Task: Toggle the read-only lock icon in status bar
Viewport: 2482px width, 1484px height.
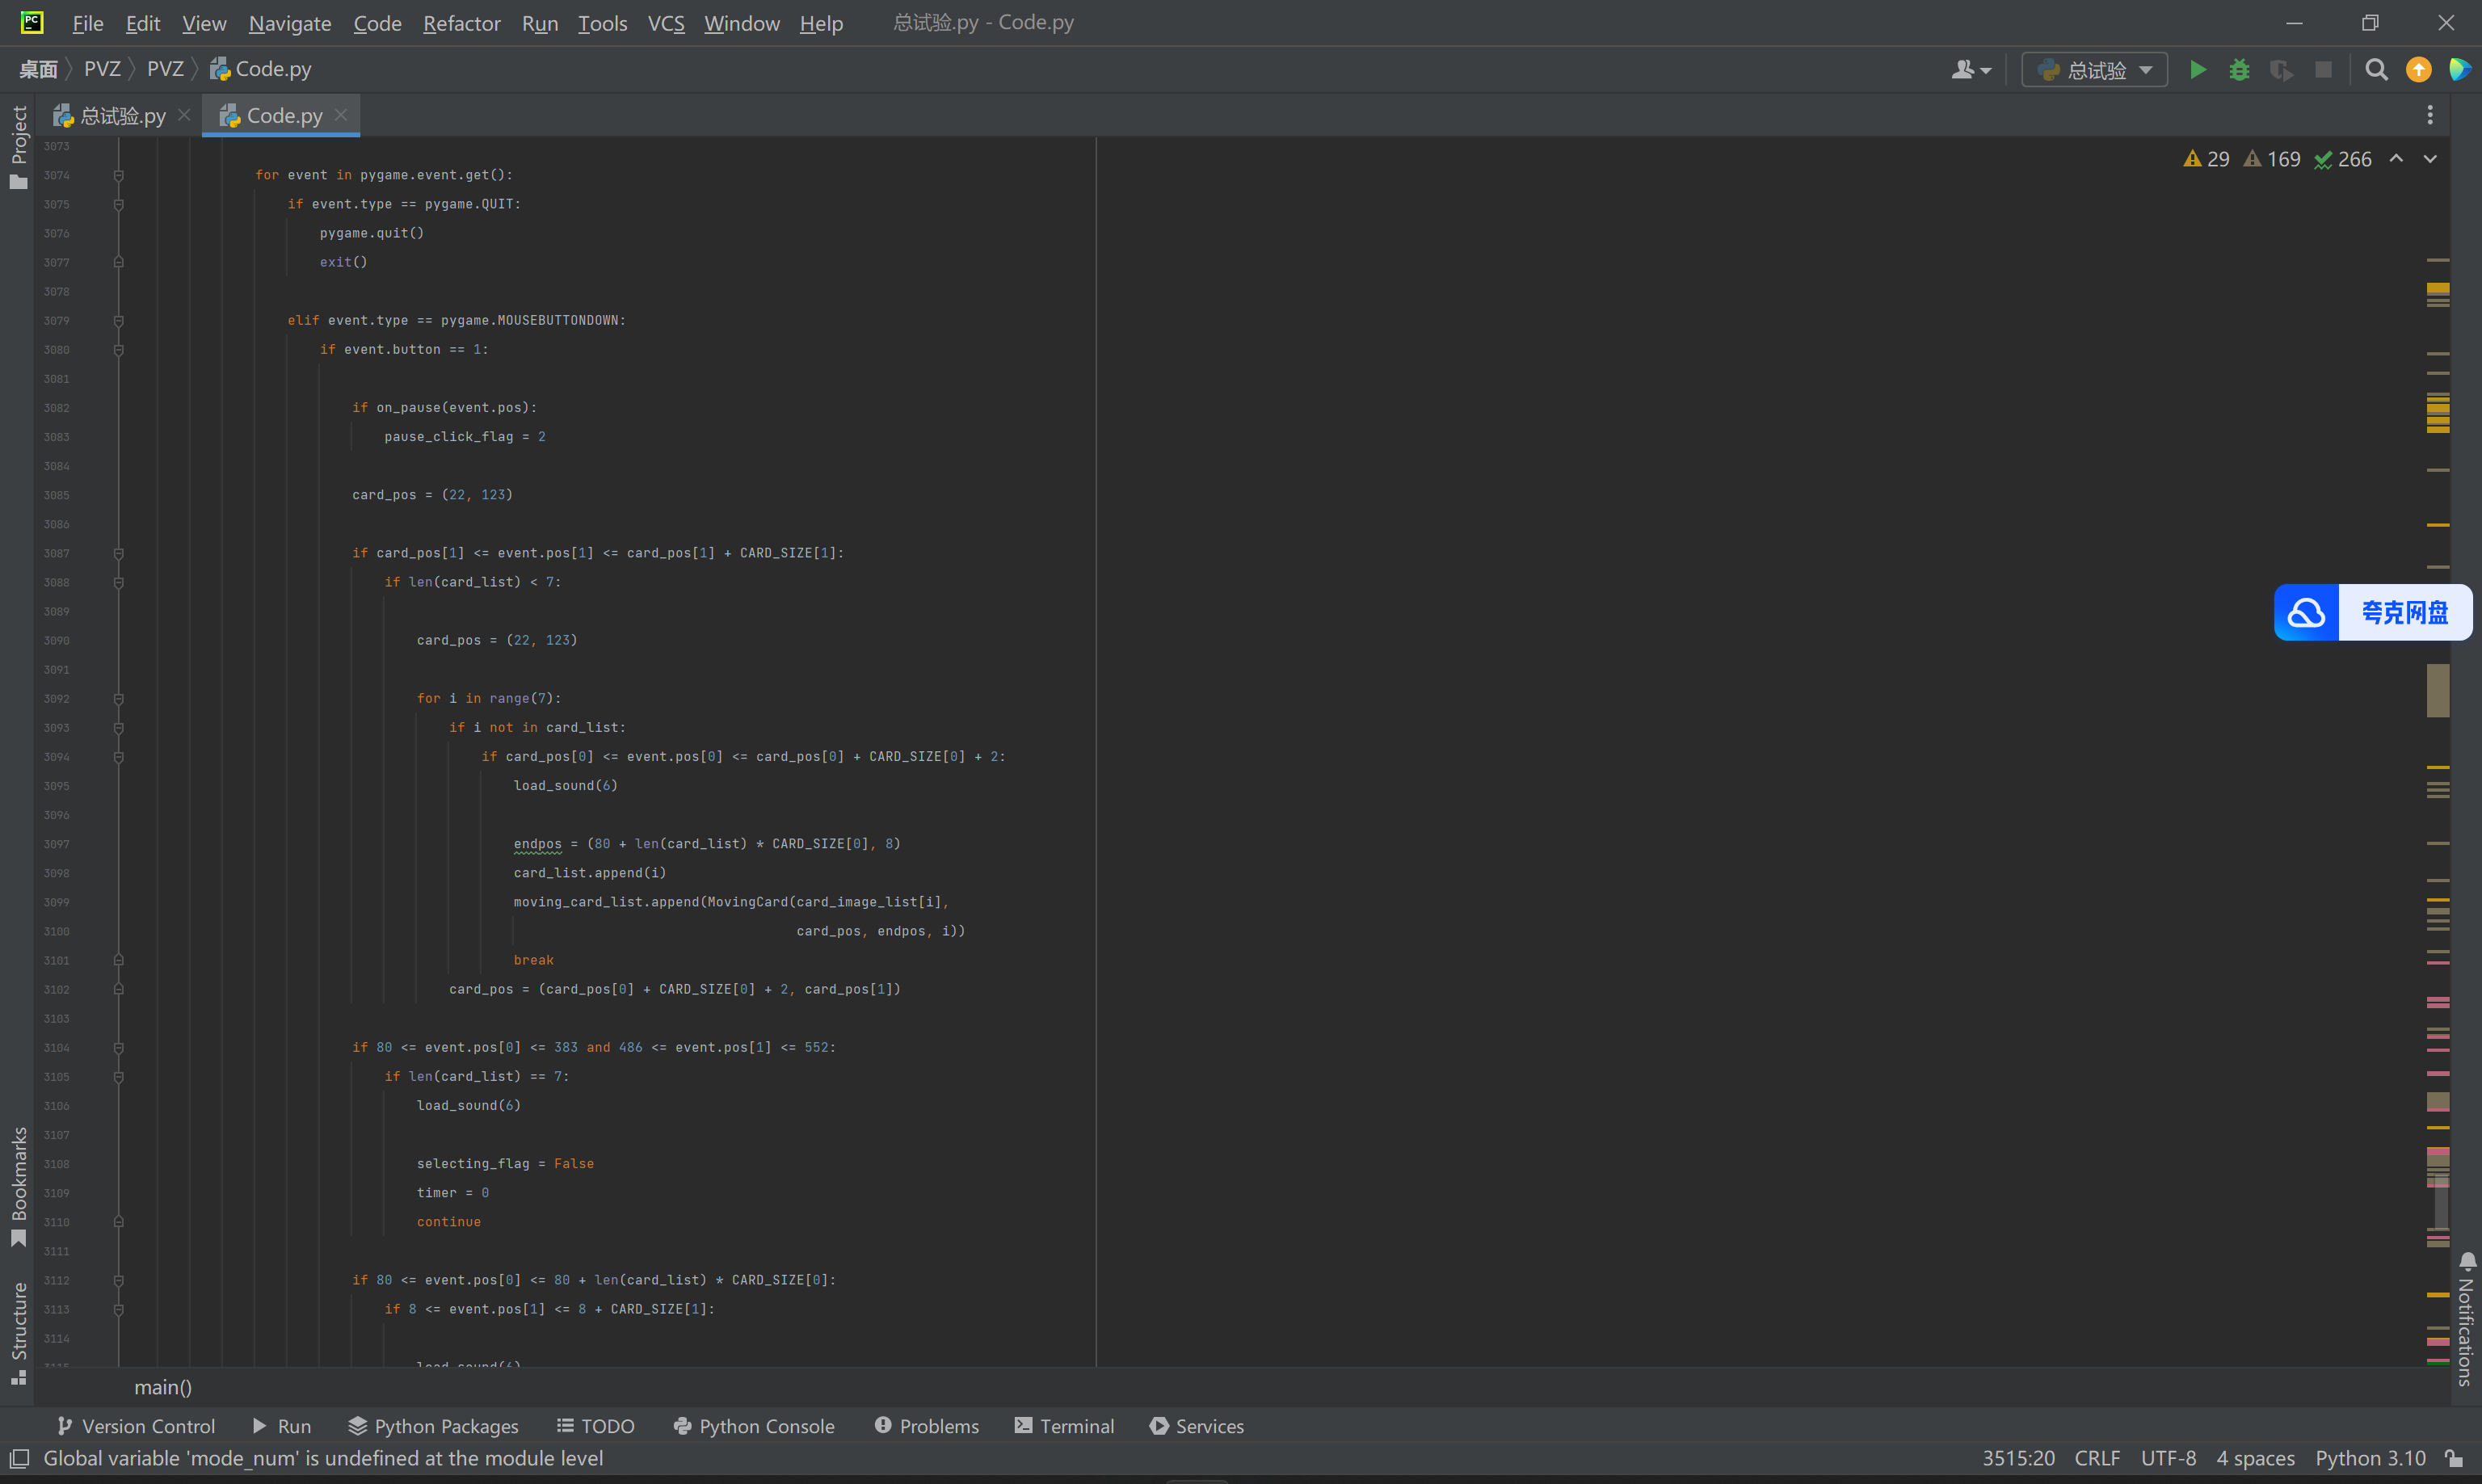Action: tap(2453, 1458)
